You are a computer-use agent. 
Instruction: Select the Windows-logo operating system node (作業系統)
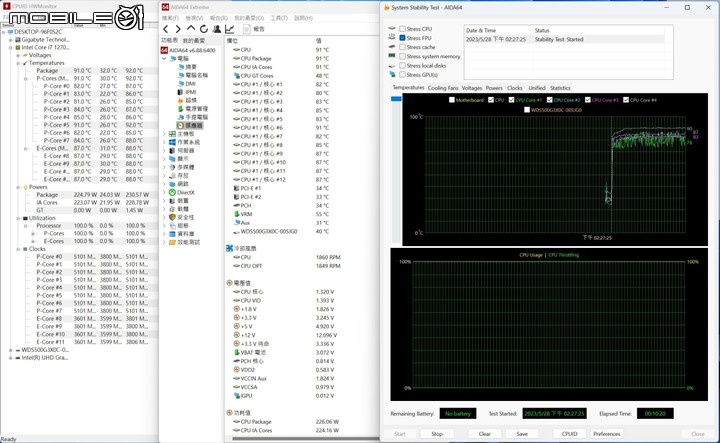[x=184, y=142]
